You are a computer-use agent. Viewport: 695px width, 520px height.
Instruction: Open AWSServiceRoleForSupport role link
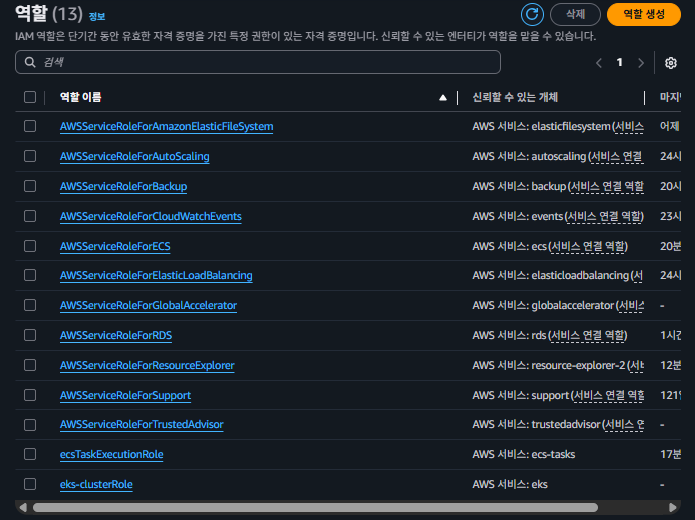click(x=125, y=395)
